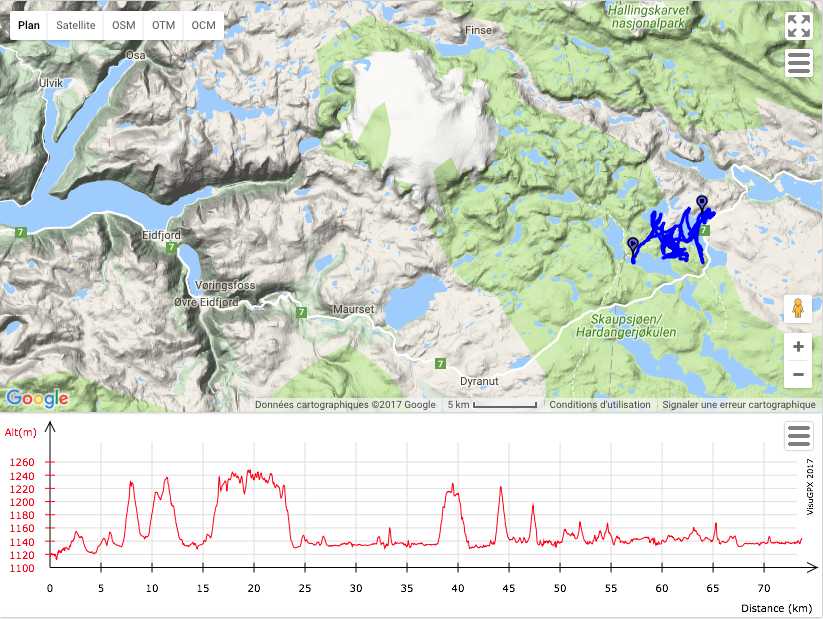This screenshot has width=823, height=619.
Task: Select the OCM map layer
Action: coord(203,25)
